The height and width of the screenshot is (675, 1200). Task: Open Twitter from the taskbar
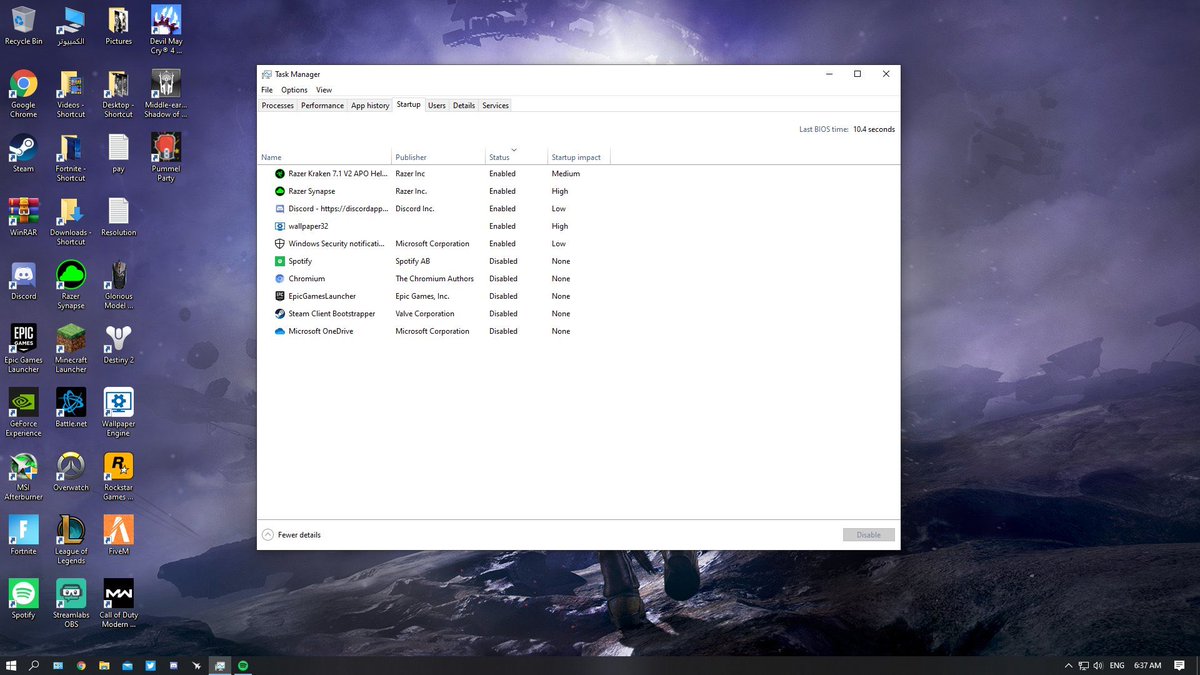coord(151,665)
